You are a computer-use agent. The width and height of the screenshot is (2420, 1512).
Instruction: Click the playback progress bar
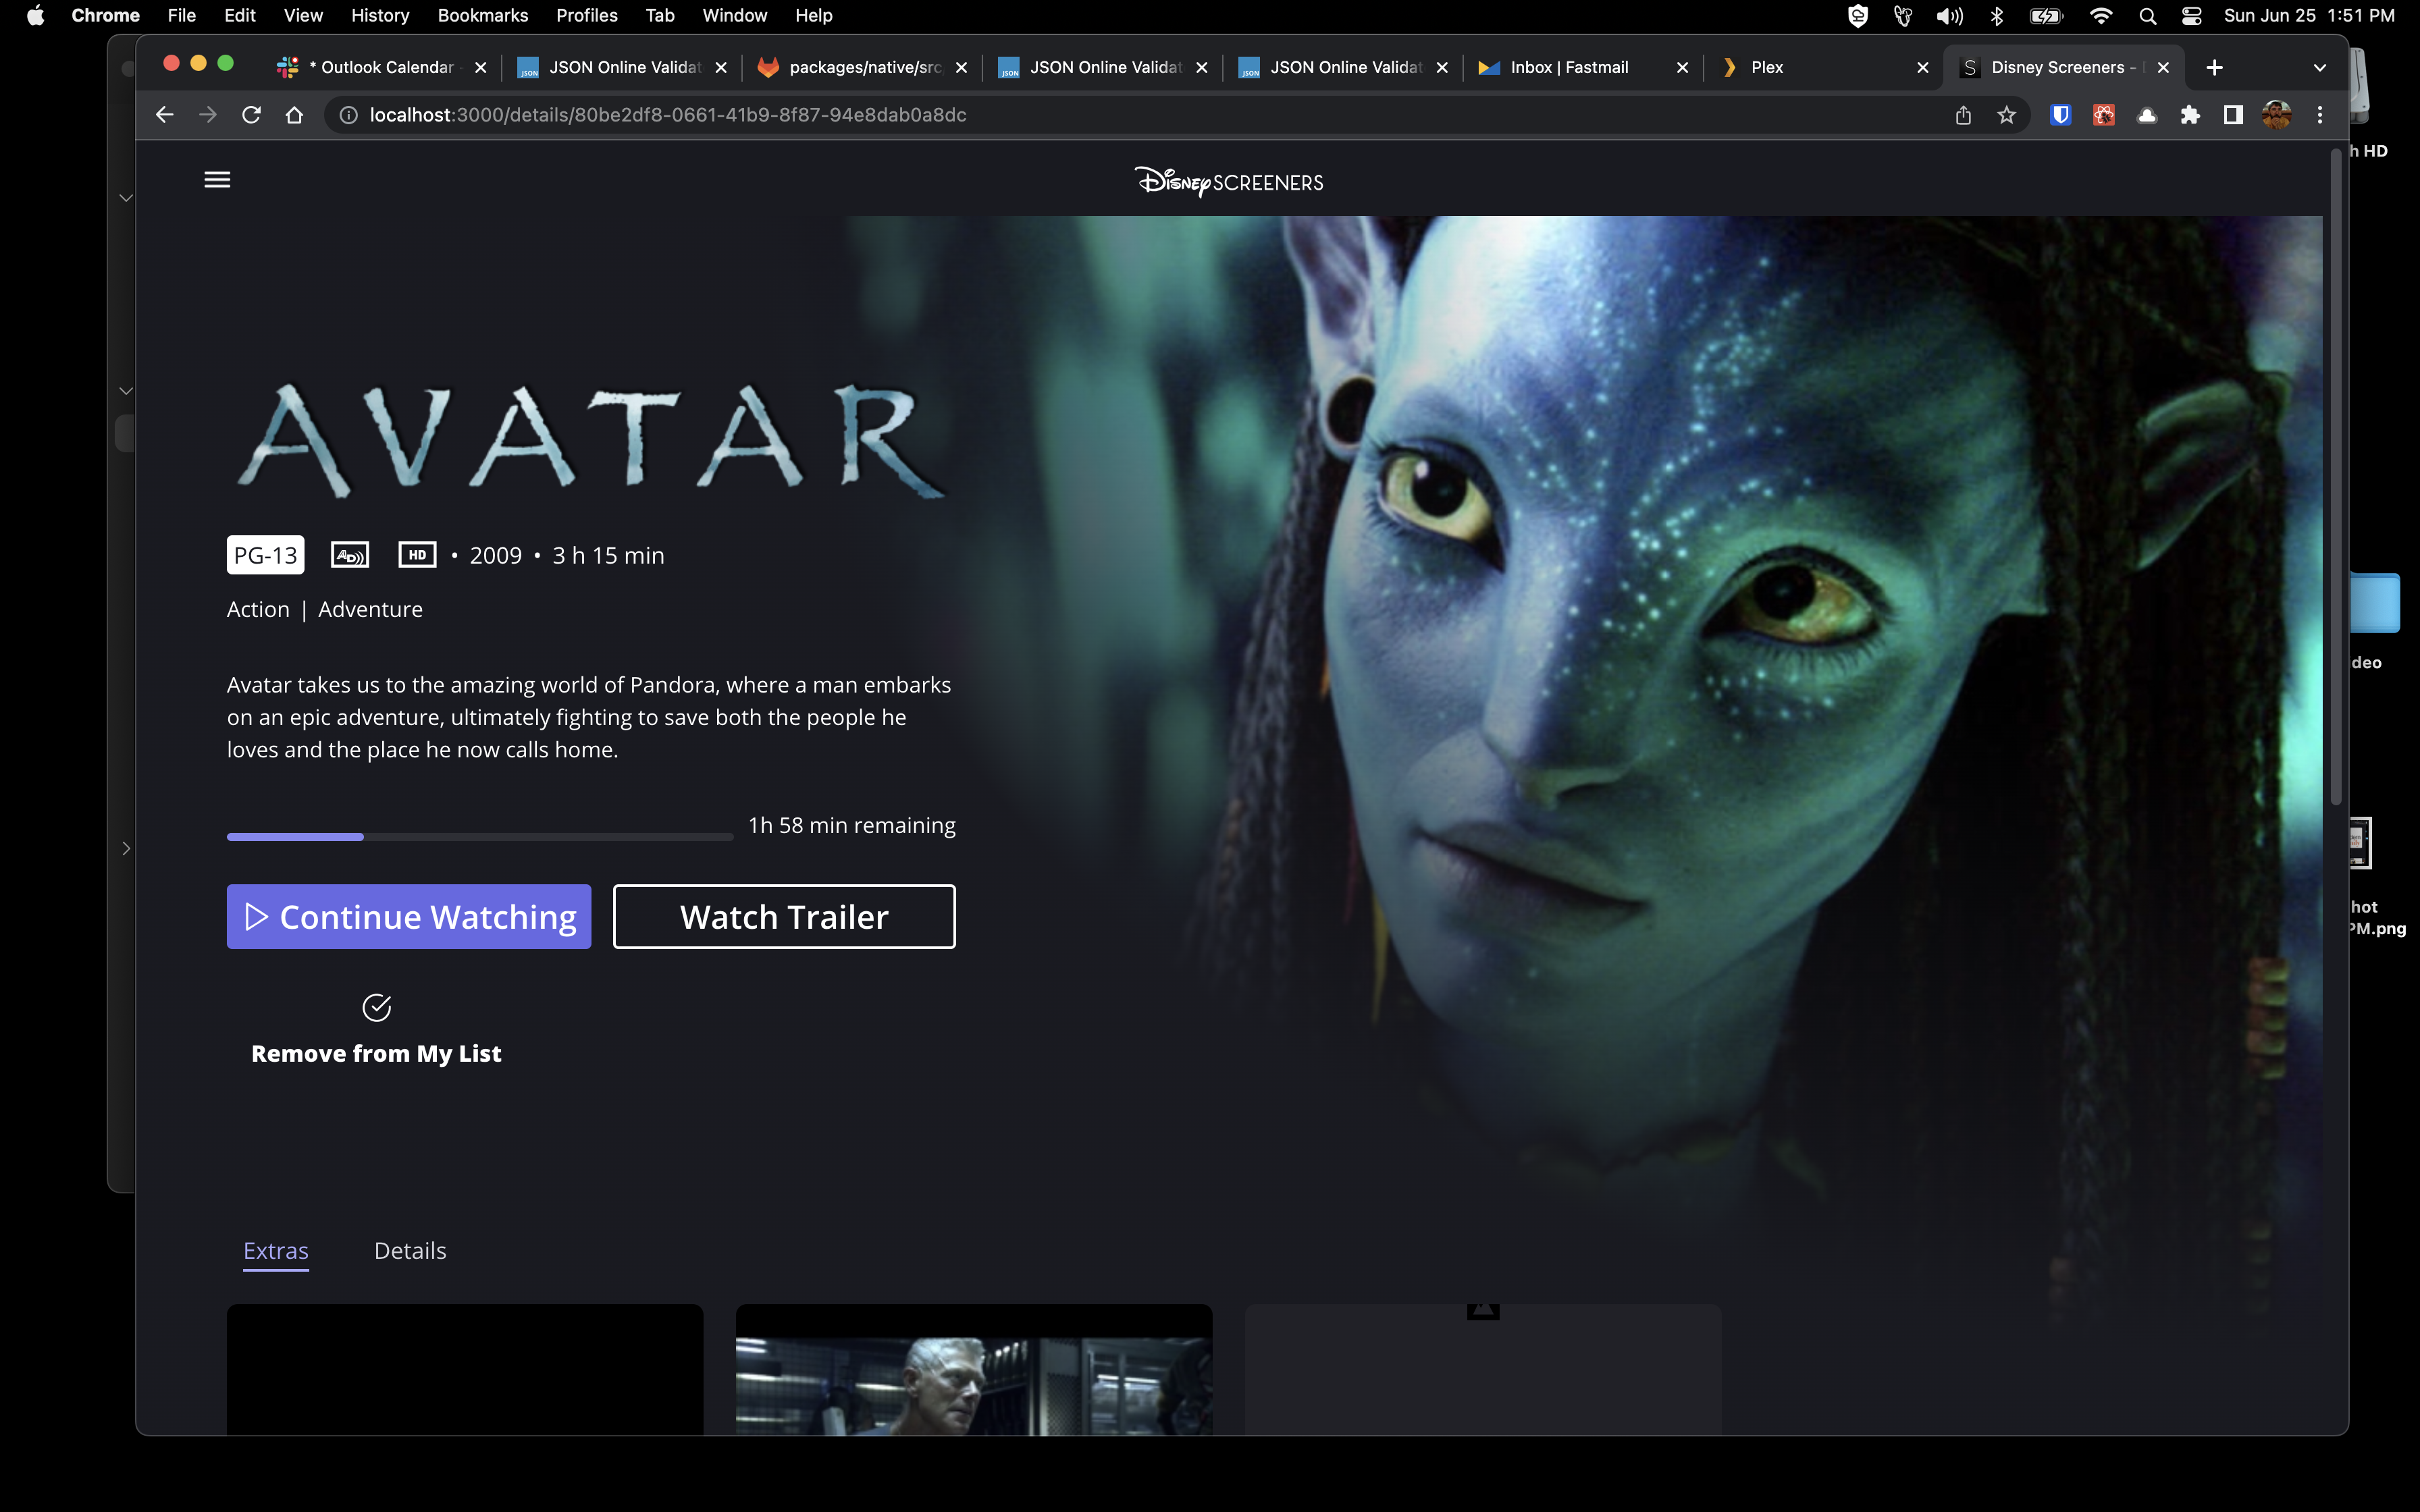pyautogui.click(x=480, y=836)
